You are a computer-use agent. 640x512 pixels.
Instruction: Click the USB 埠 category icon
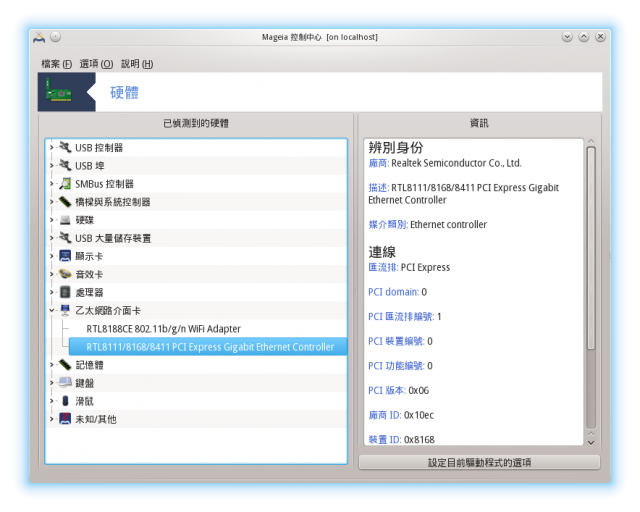[65, 165]
